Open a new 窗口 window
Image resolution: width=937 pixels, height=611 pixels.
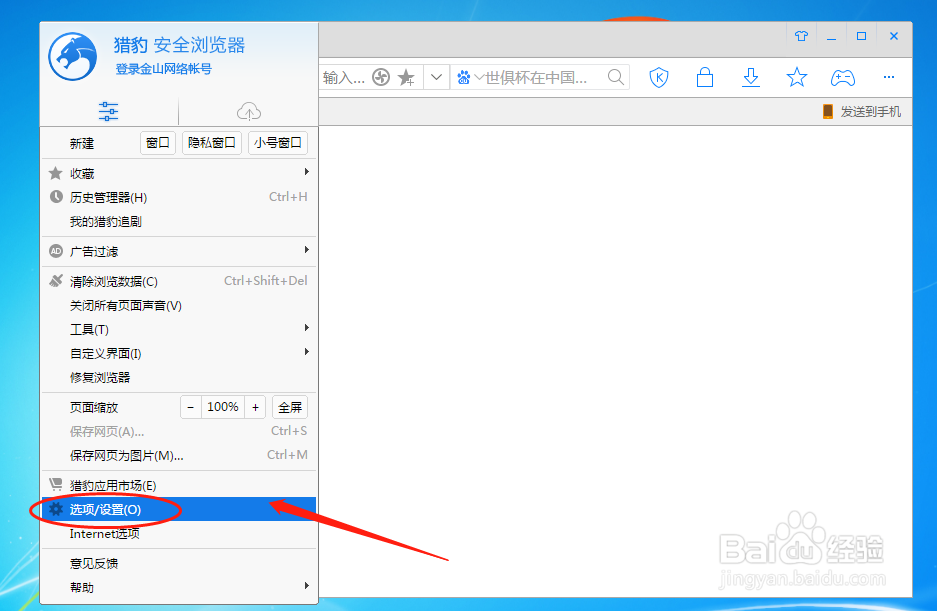tap(158, 143)
